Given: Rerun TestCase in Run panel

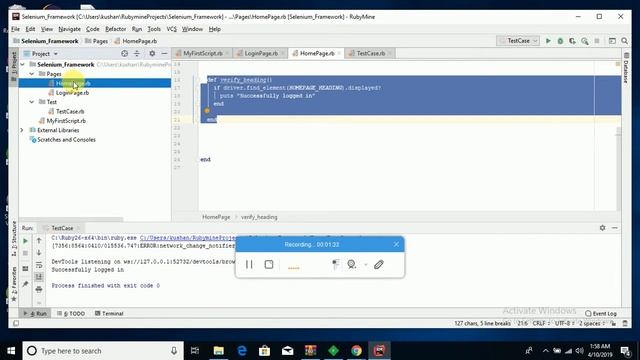Looking at the screenshot, I should 25,241.
